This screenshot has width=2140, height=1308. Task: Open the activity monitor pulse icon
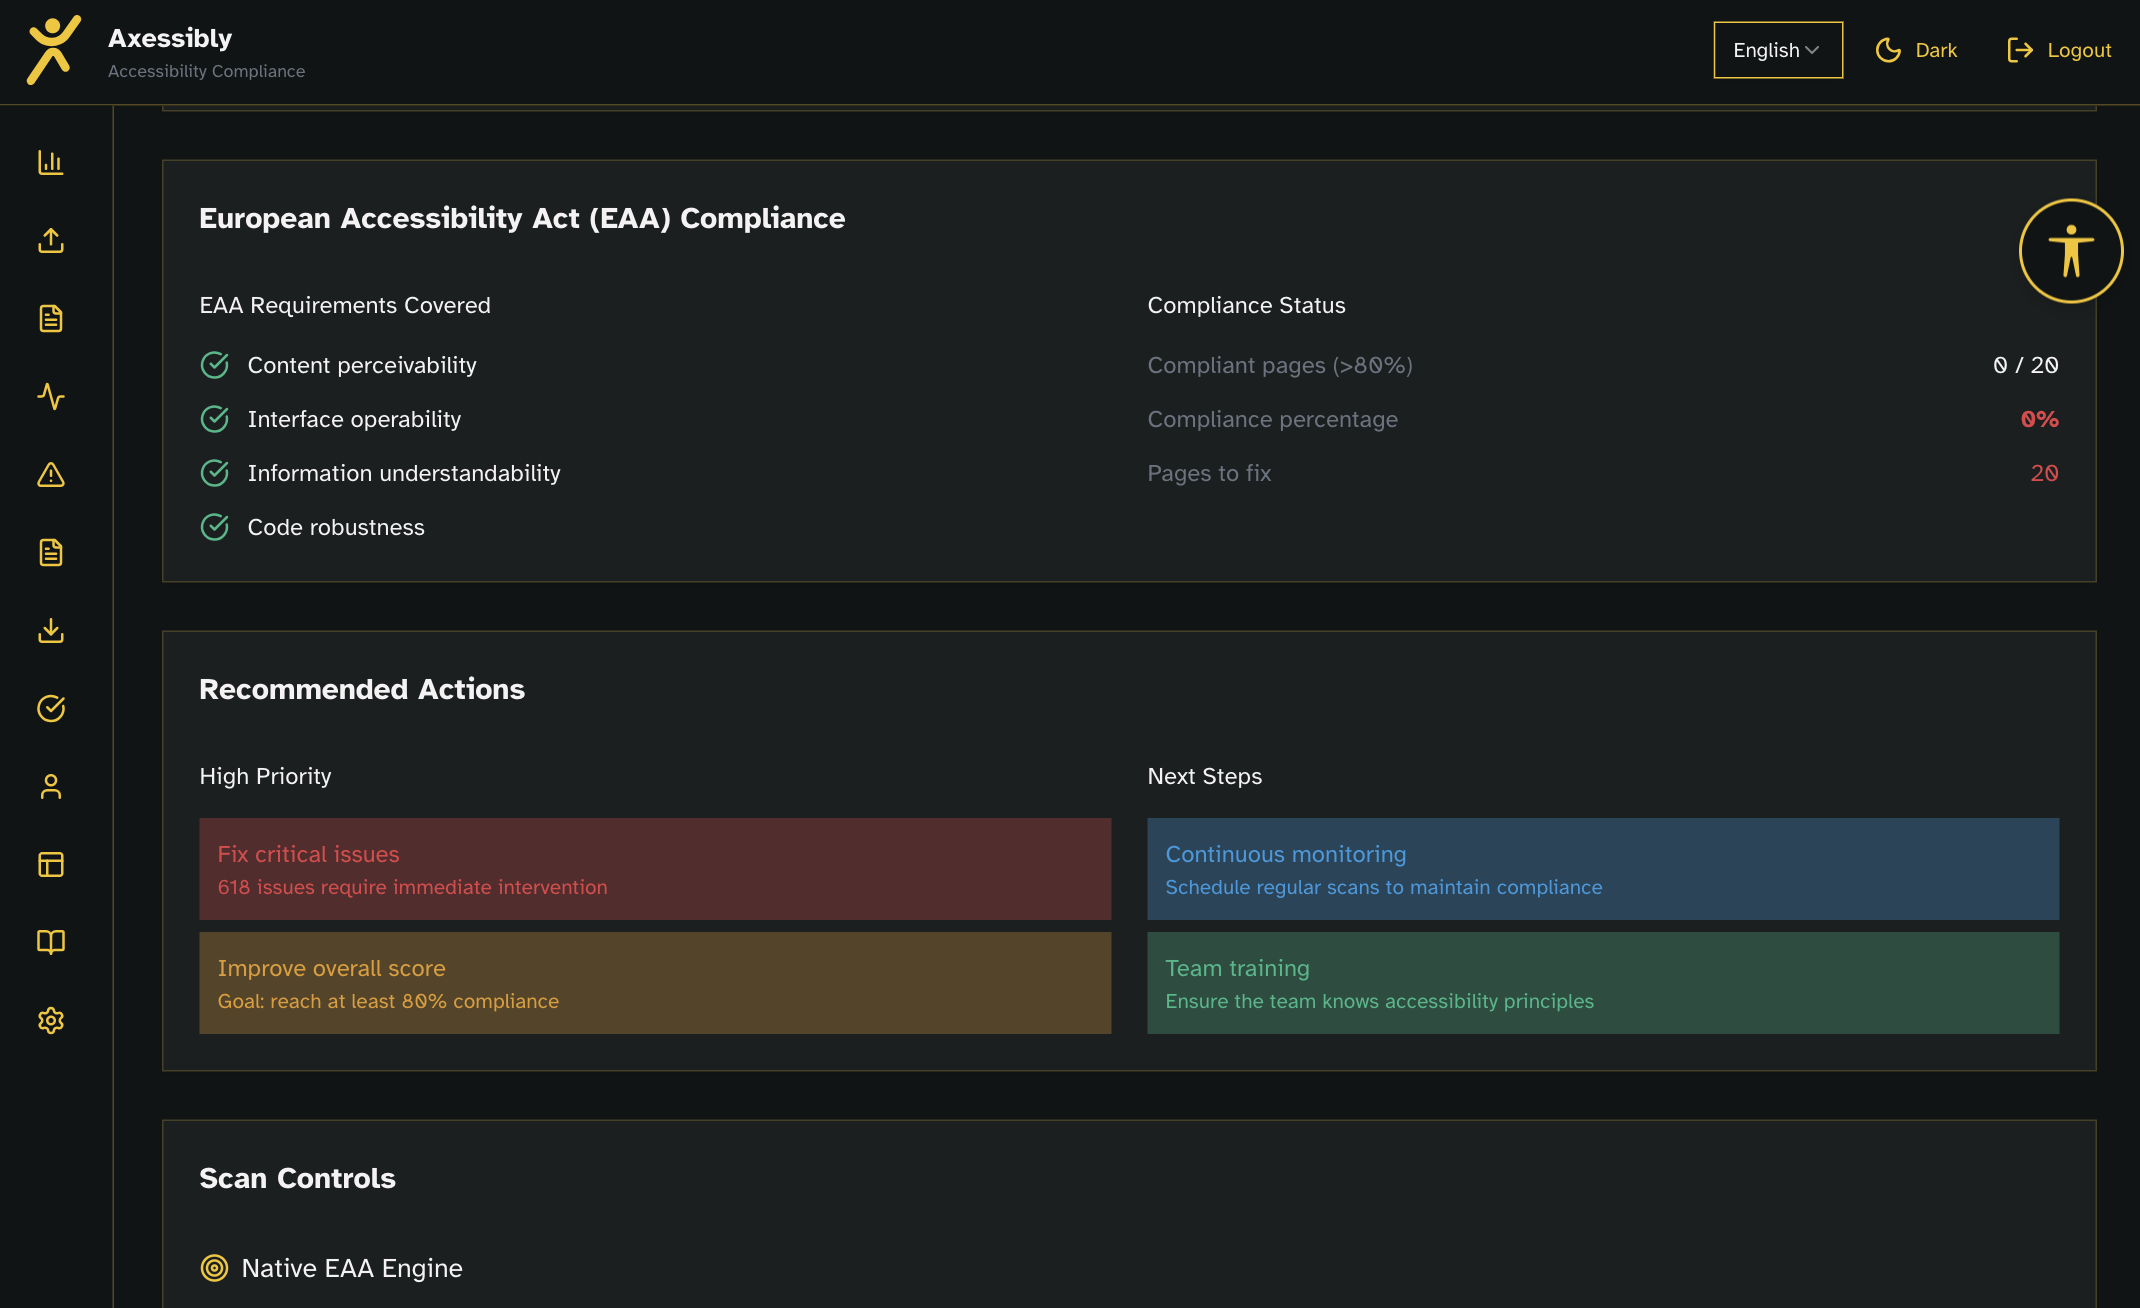pos(51,397)
